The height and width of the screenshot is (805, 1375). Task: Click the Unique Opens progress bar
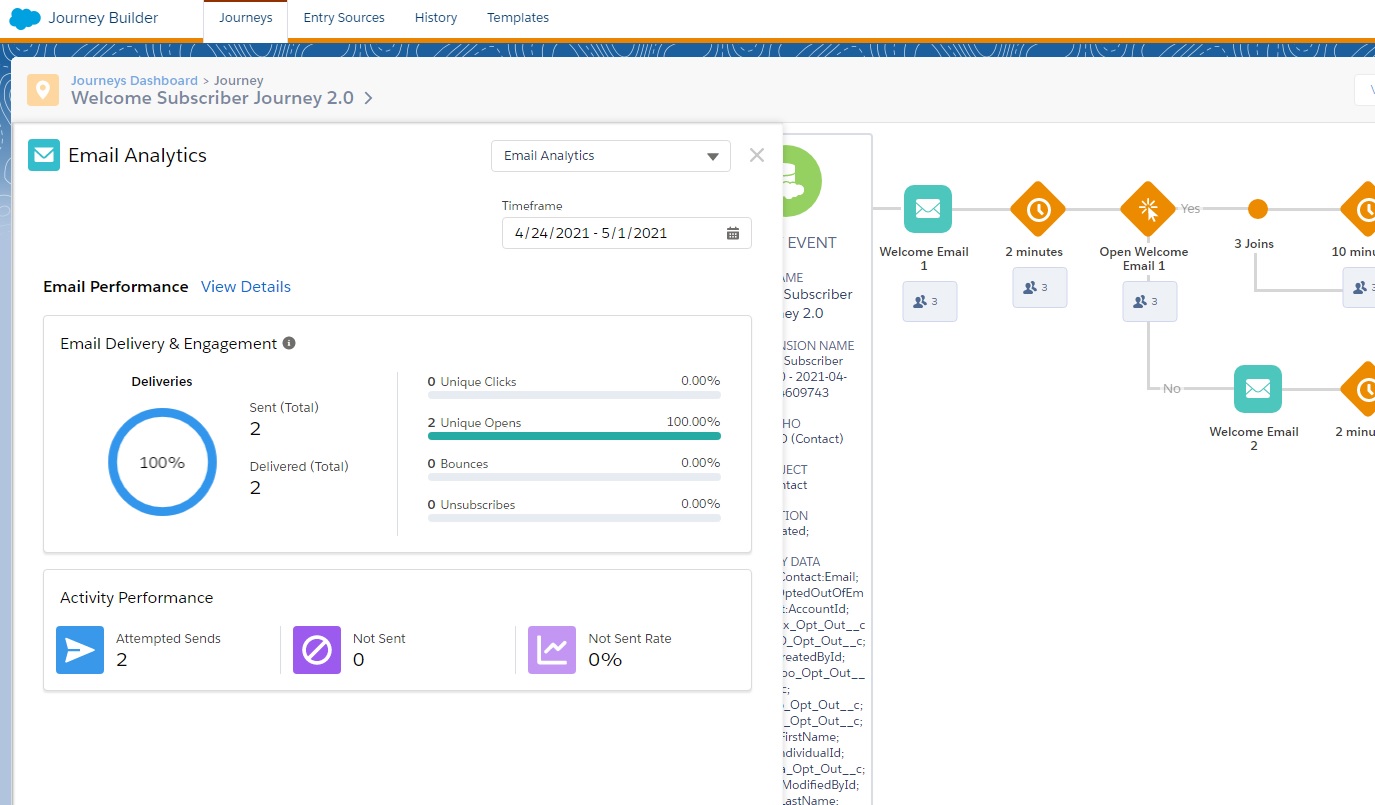[574, 436]
